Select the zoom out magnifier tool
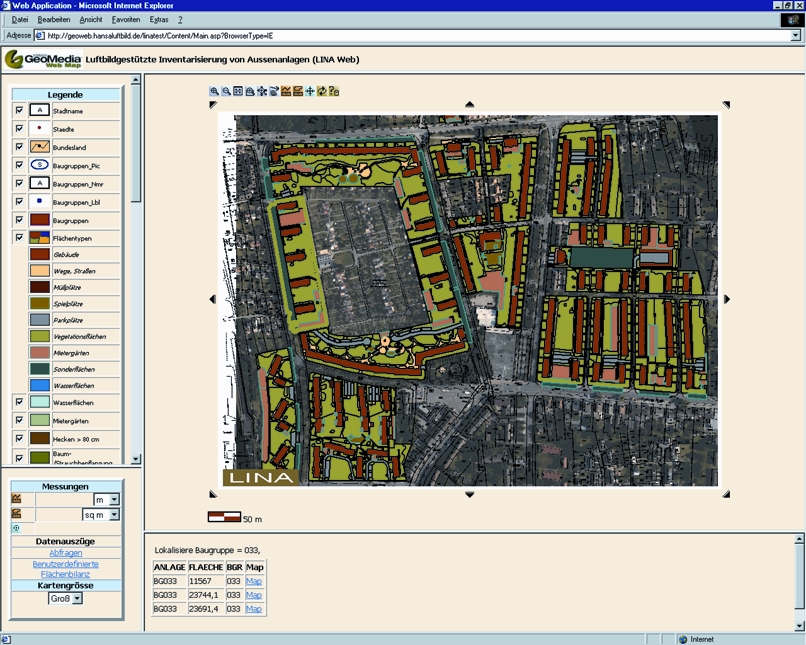Viewport: 806px width, 645px height. click(226, 91)
